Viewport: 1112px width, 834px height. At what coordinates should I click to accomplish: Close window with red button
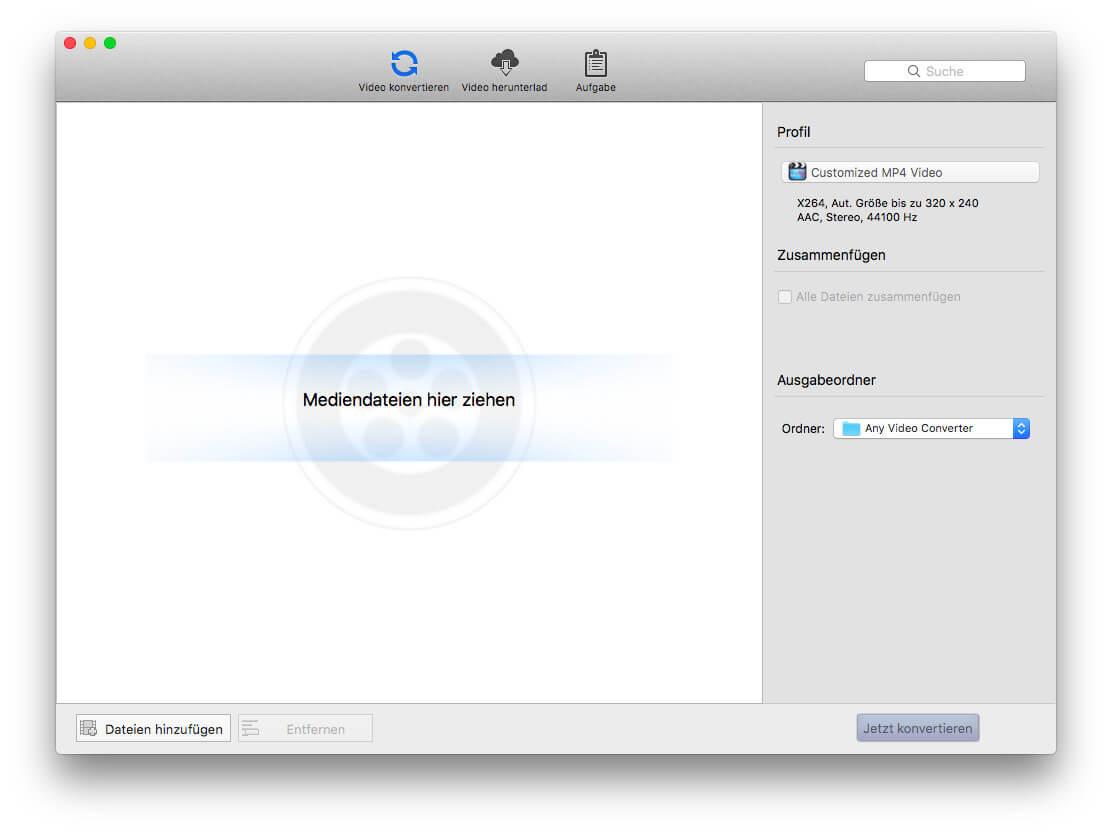70,43
